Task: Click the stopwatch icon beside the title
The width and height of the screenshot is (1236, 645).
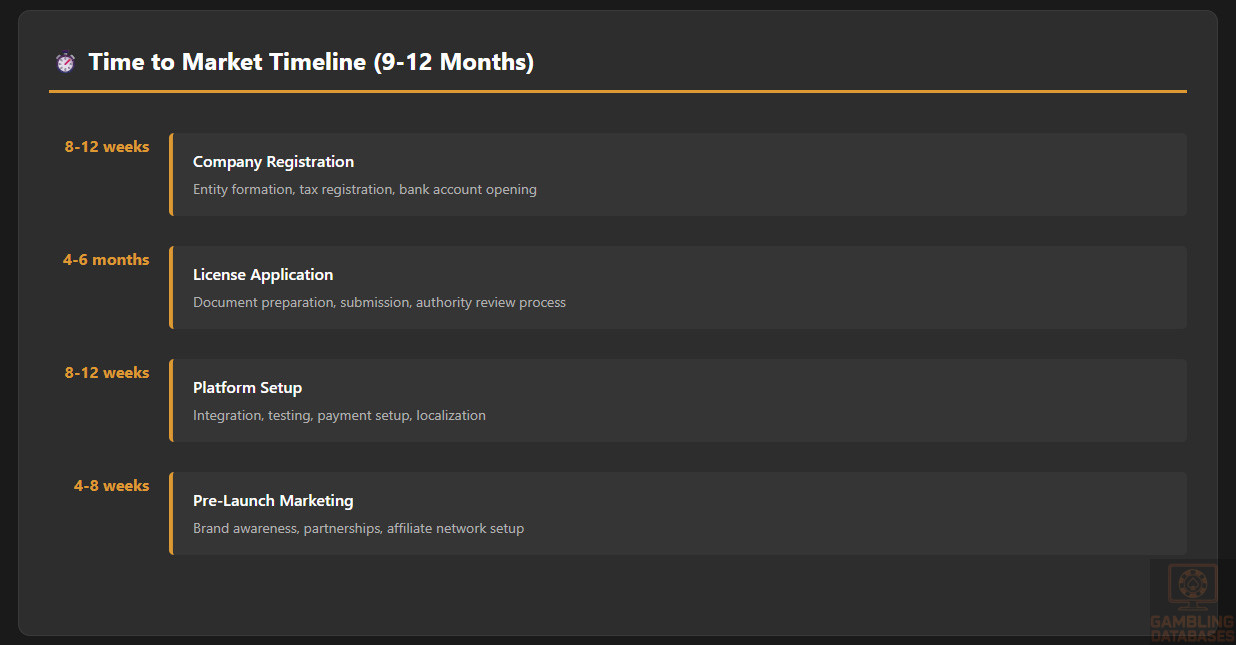Action: click(x=65, y=63)
